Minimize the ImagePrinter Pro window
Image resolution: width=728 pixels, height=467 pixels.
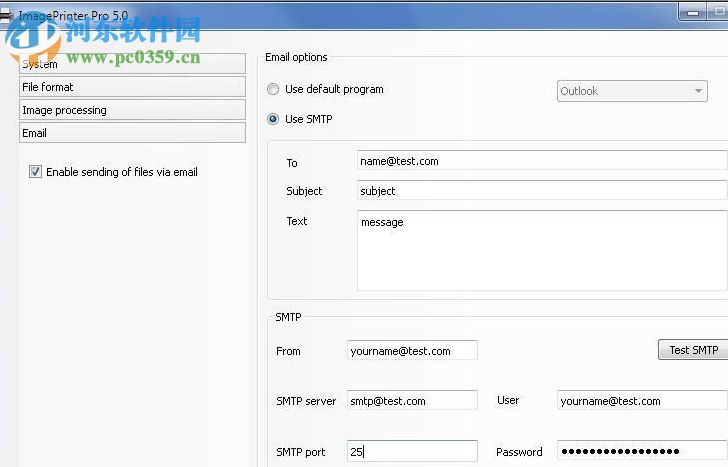tap(692, 12)
